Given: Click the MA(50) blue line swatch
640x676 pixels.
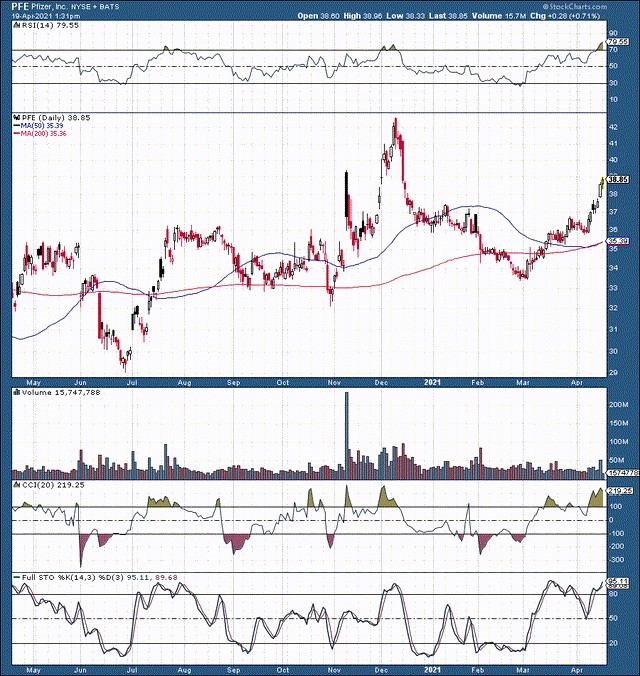Looking at the screenshot, I should pos(16,125).
